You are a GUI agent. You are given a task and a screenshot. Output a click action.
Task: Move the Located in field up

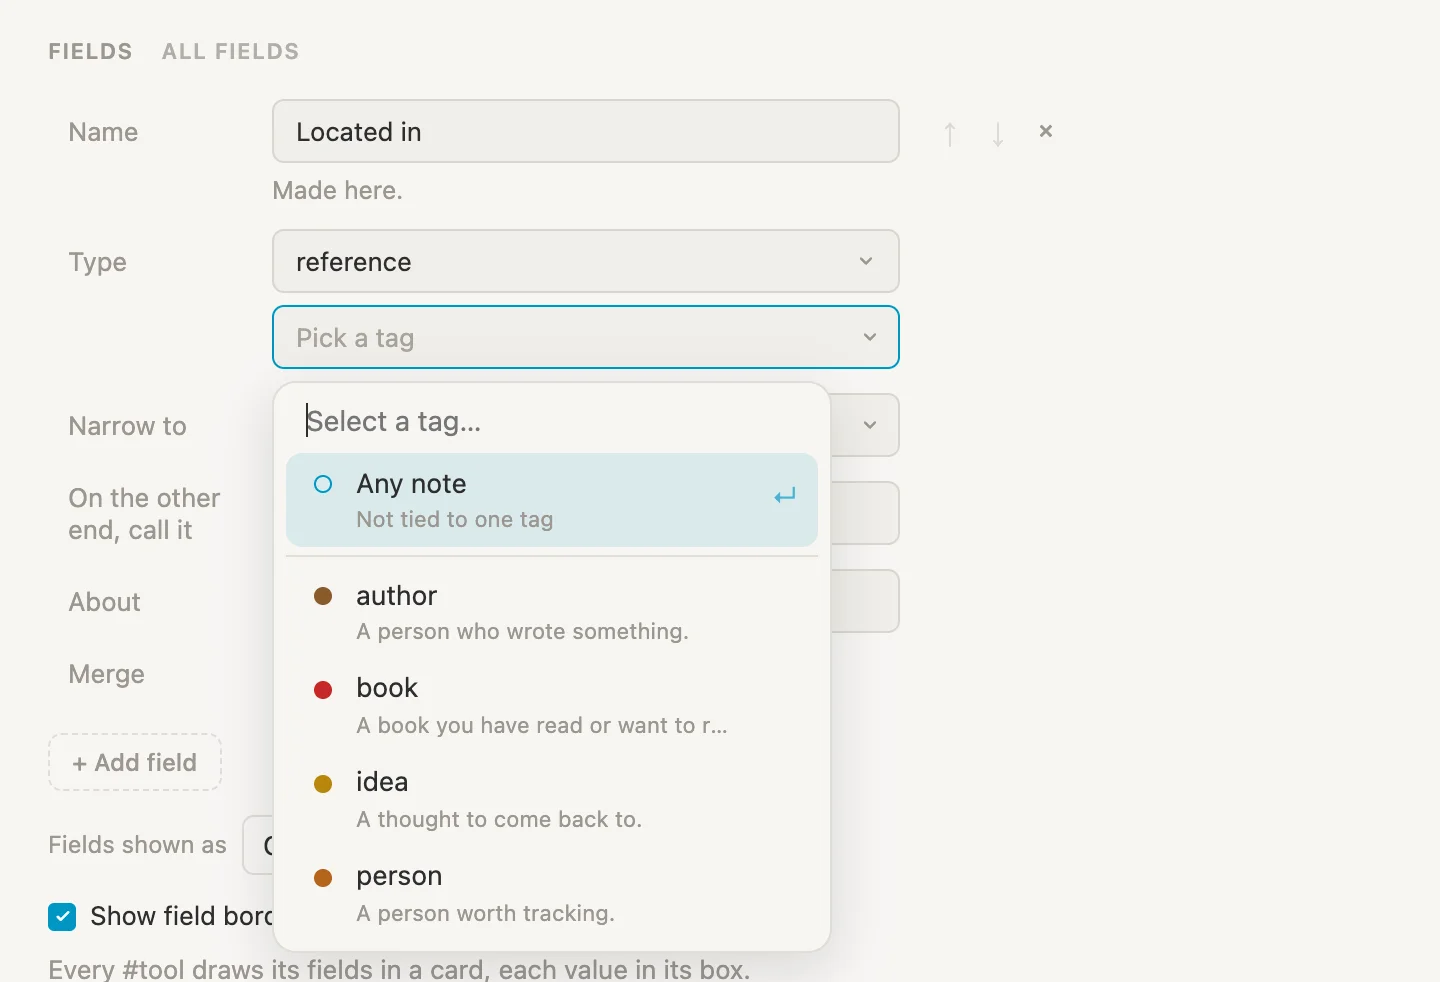tap(950, 133)
